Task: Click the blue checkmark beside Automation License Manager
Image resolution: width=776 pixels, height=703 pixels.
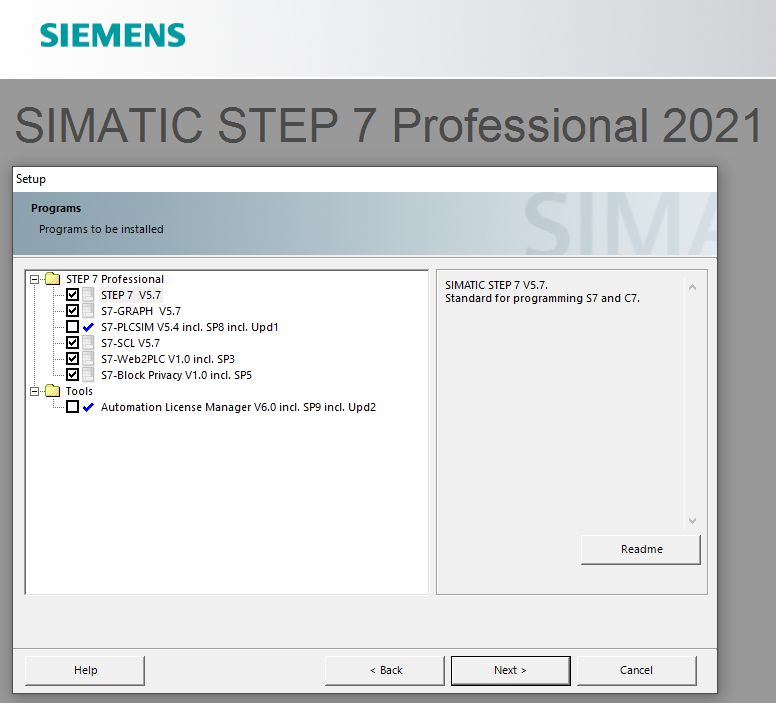Action: 88,407
